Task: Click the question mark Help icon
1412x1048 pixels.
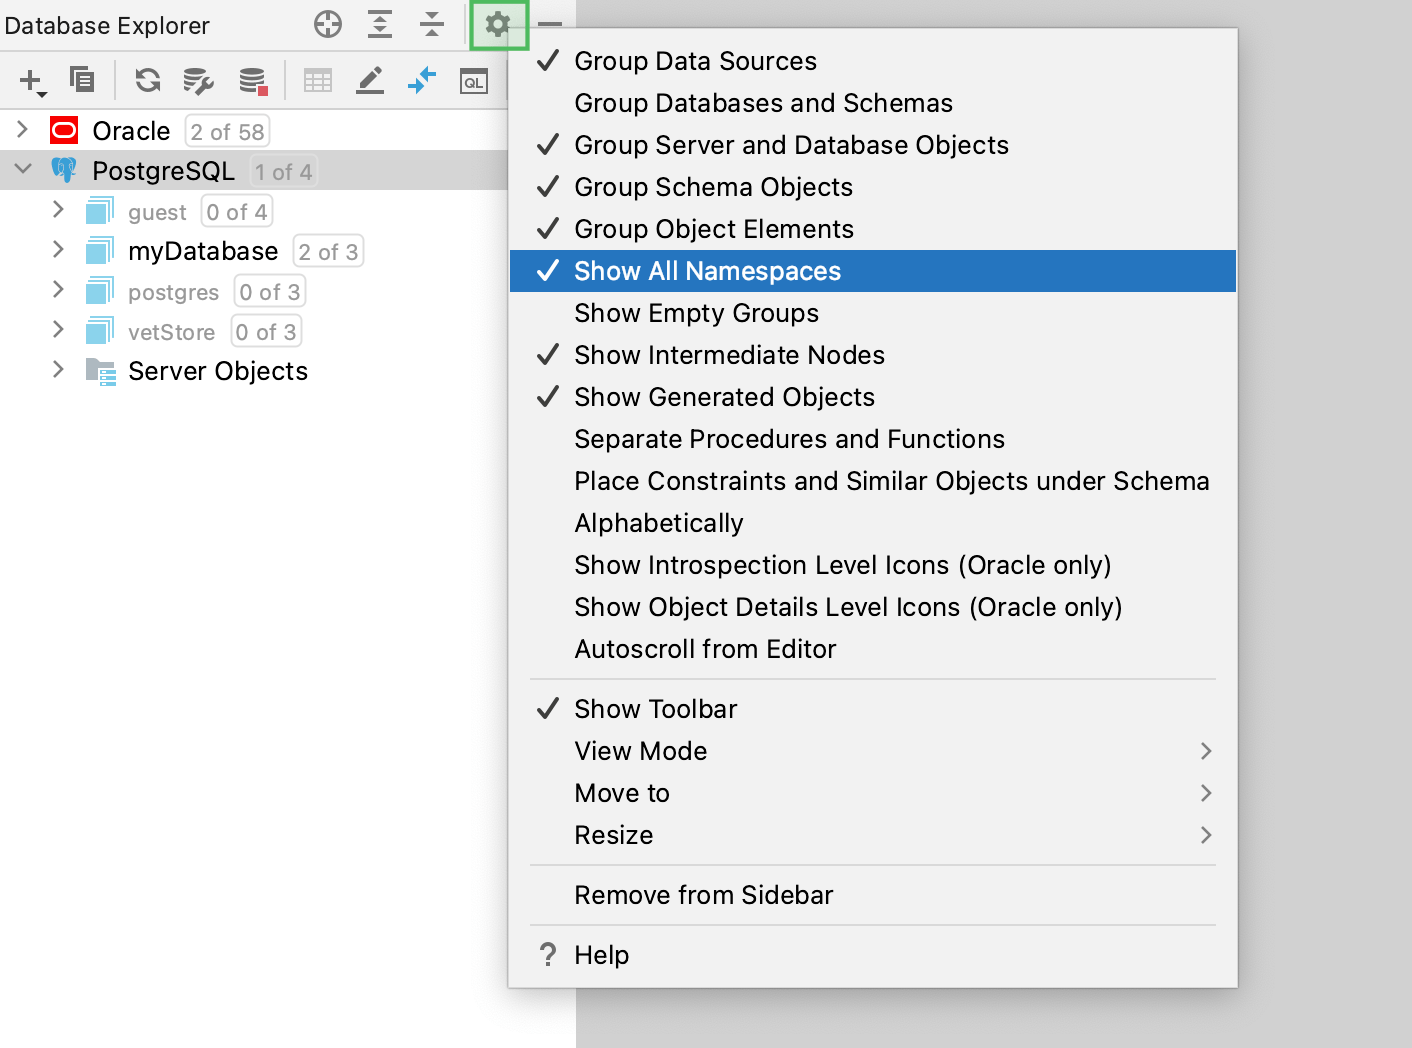Action: 548,955
